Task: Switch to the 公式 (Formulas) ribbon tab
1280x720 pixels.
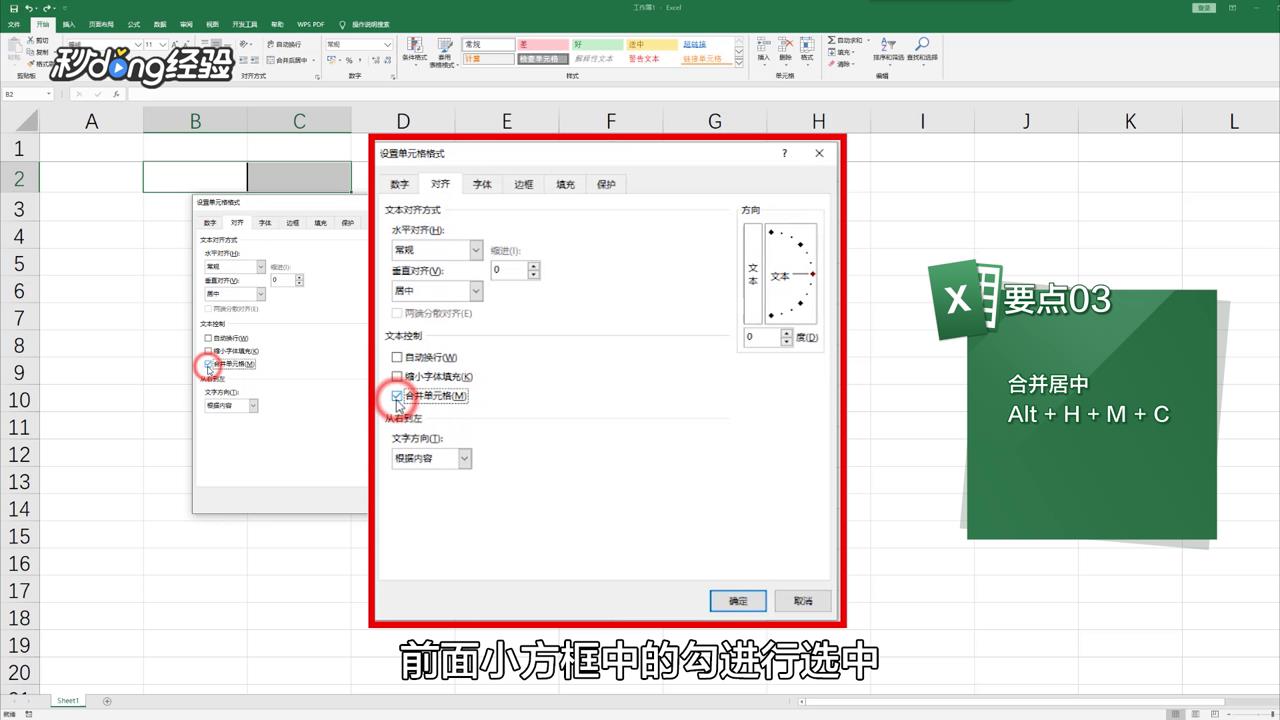Action: point(133,24)
